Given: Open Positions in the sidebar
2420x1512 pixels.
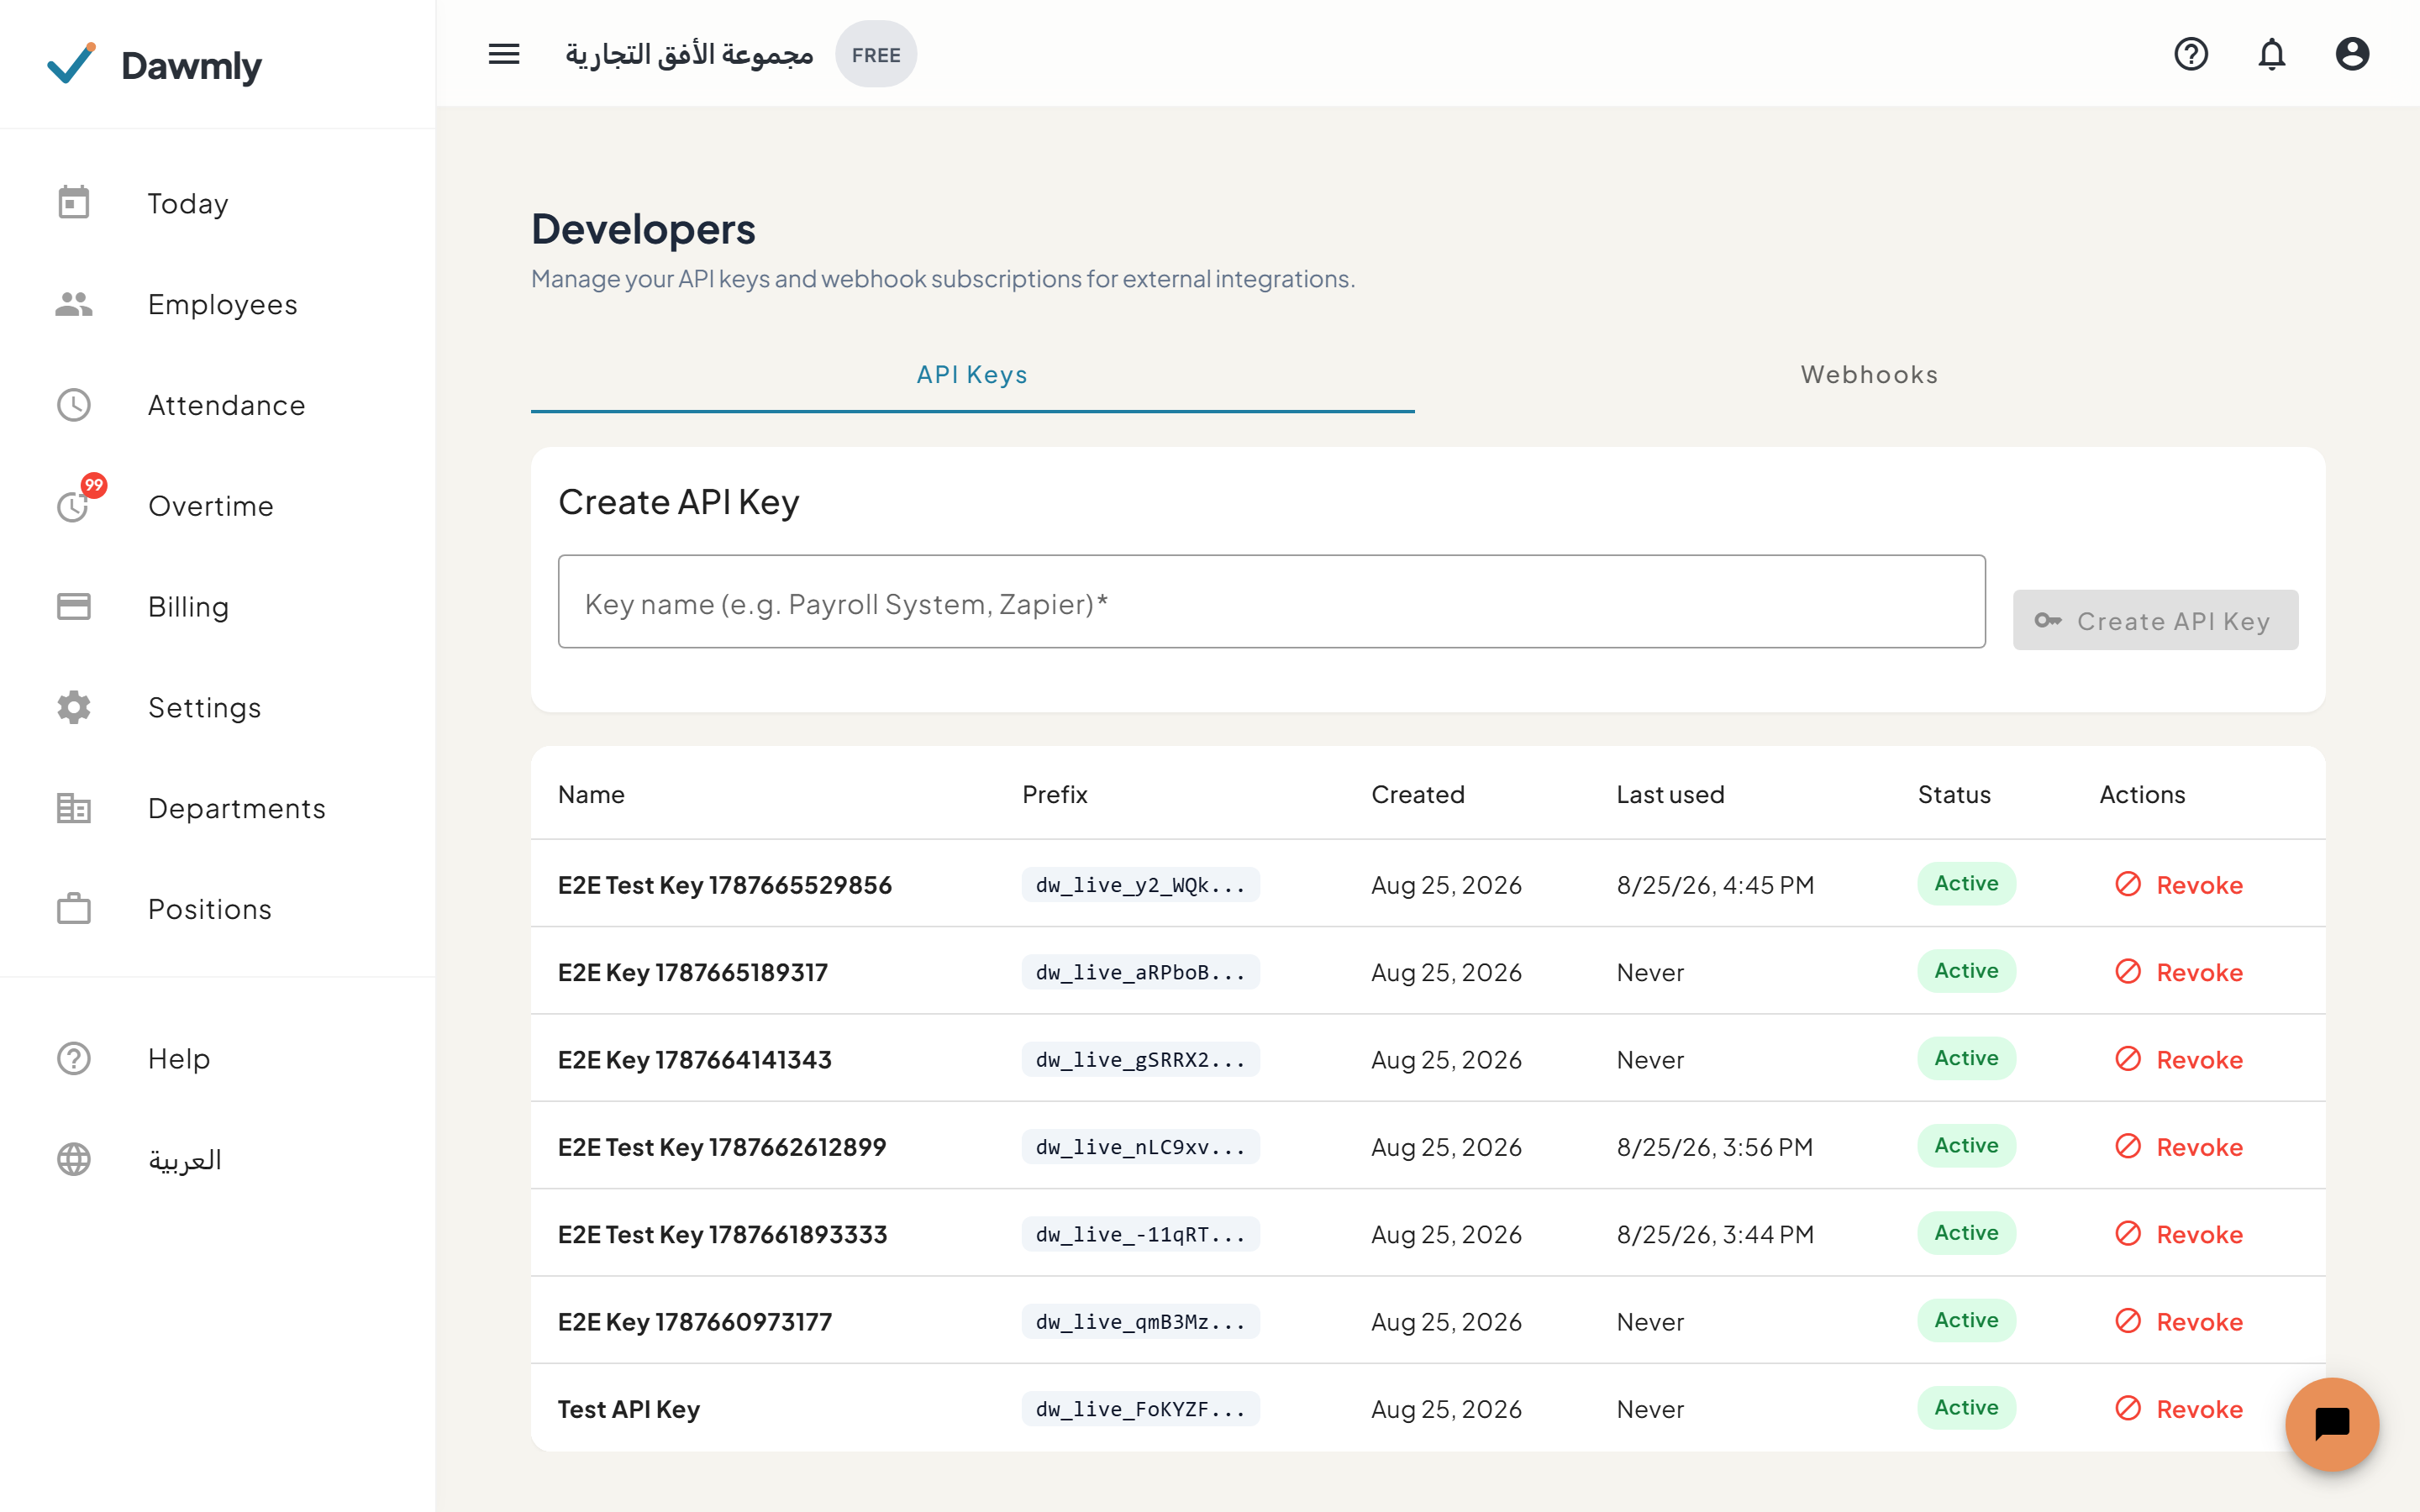Looking at the screenshot, I should click(210, 909).
